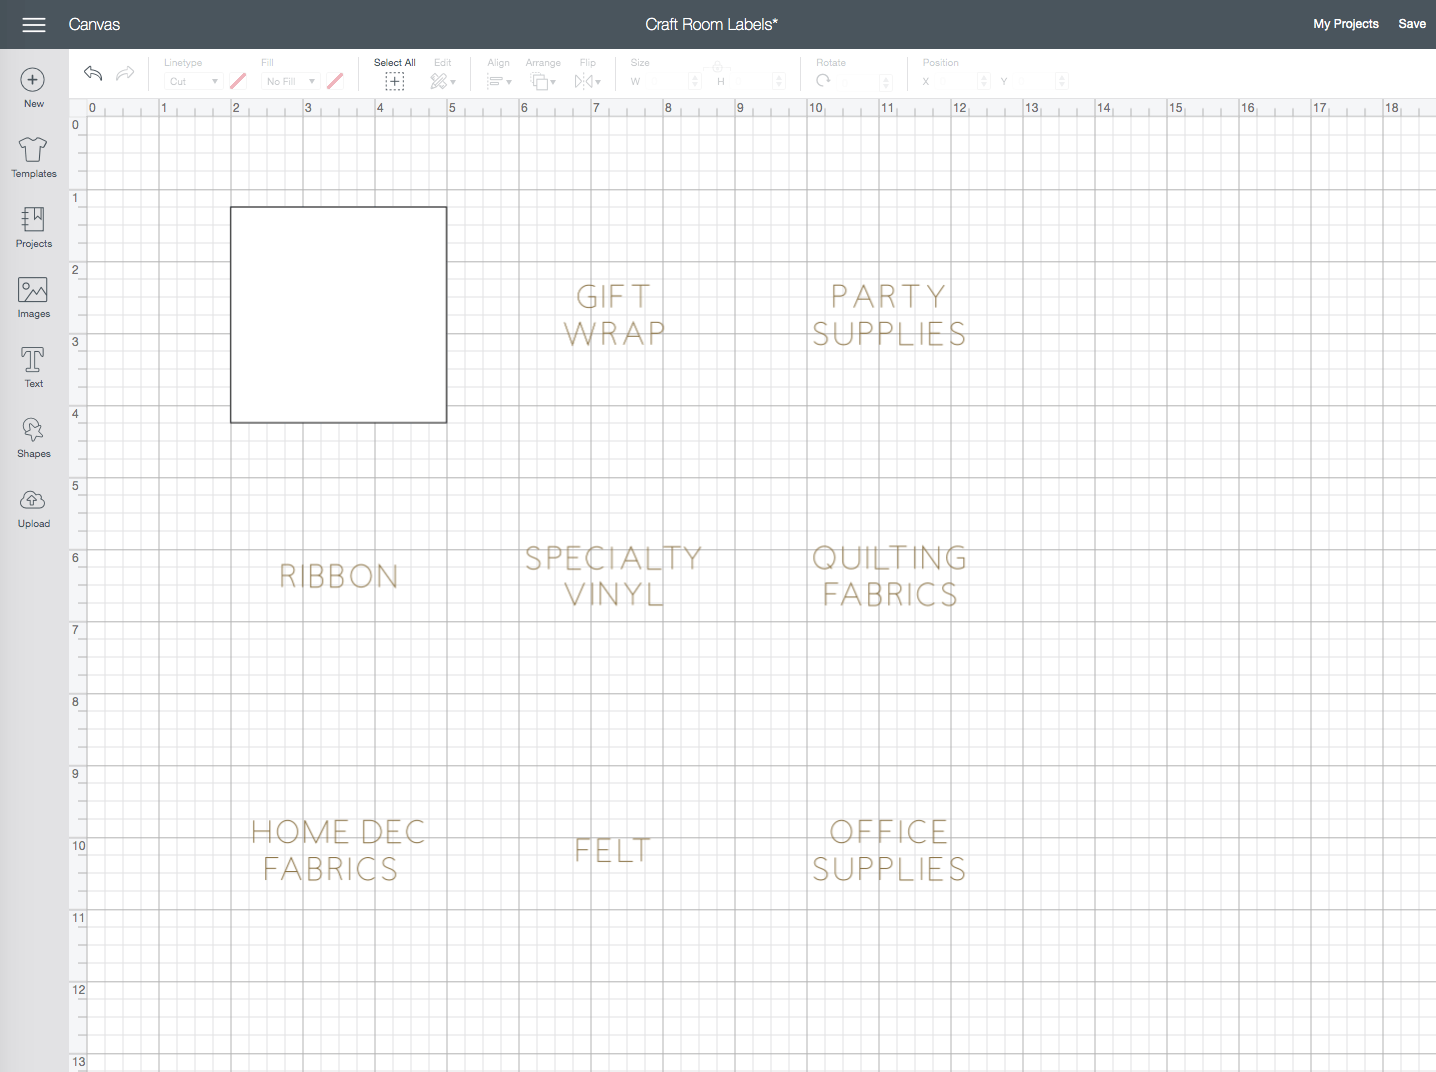
Task: Select the RIBBON text on canvas
Action: coord(339,576)
